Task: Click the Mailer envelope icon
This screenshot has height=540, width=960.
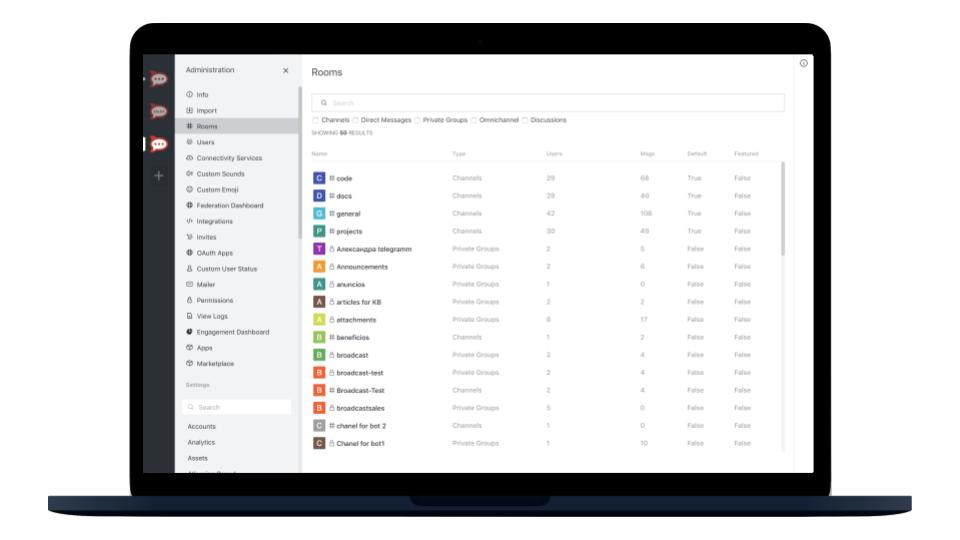Action: (189, 285)
